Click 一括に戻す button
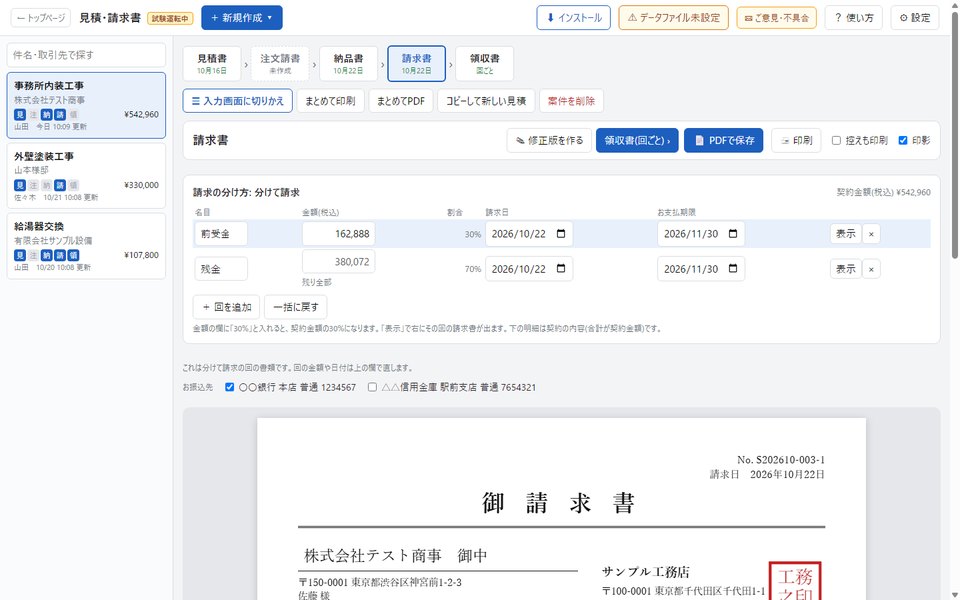This screenshot has height=600, width=960. click(x=296, y=307)
